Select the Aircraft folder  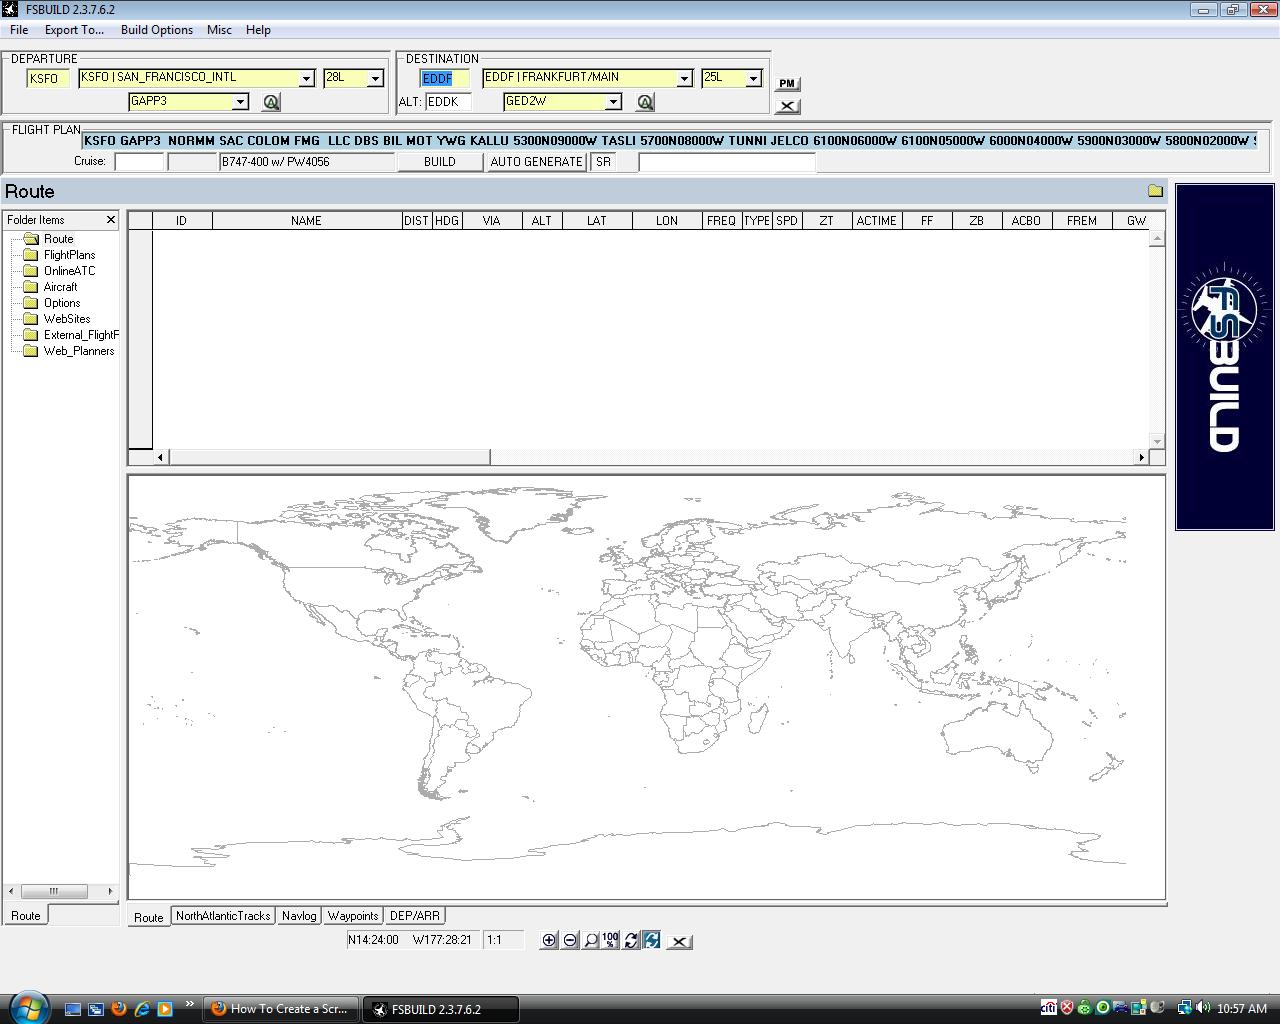click(x=60, y=287)
